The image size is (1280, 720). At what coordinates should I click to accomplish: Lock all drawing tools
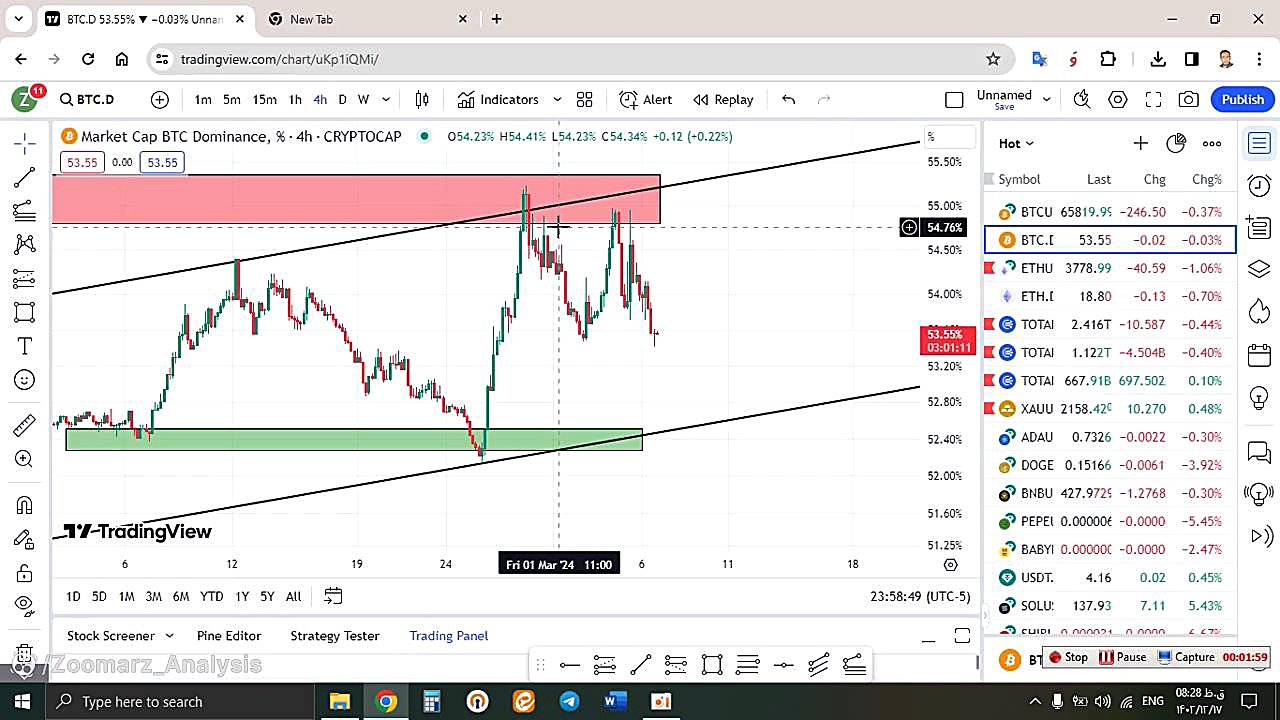(x=25, y=573)
